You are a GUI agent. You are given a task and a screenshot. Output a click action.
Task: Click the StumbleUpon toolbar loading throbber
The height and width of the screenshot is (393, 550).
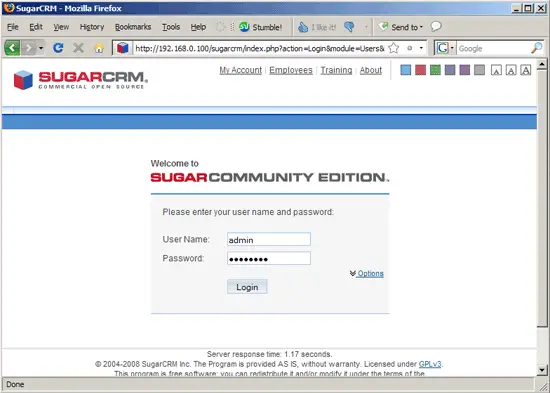(220, 27)
